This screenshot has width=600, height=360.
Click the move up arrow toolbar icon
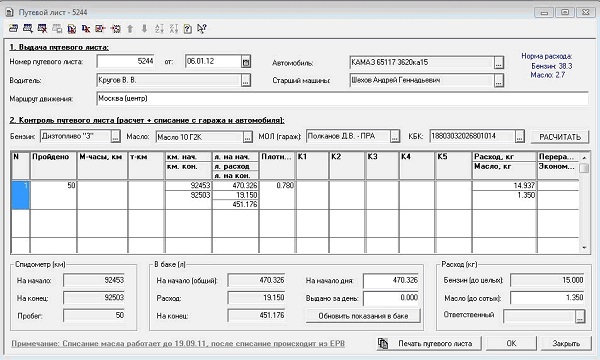(130, 29)
